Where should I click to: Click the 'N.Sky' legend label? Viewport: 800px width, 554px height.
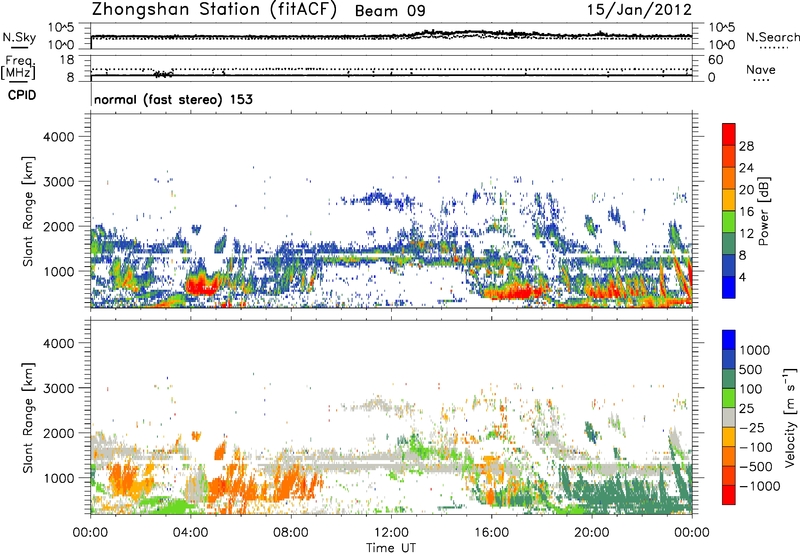[19, 37]
